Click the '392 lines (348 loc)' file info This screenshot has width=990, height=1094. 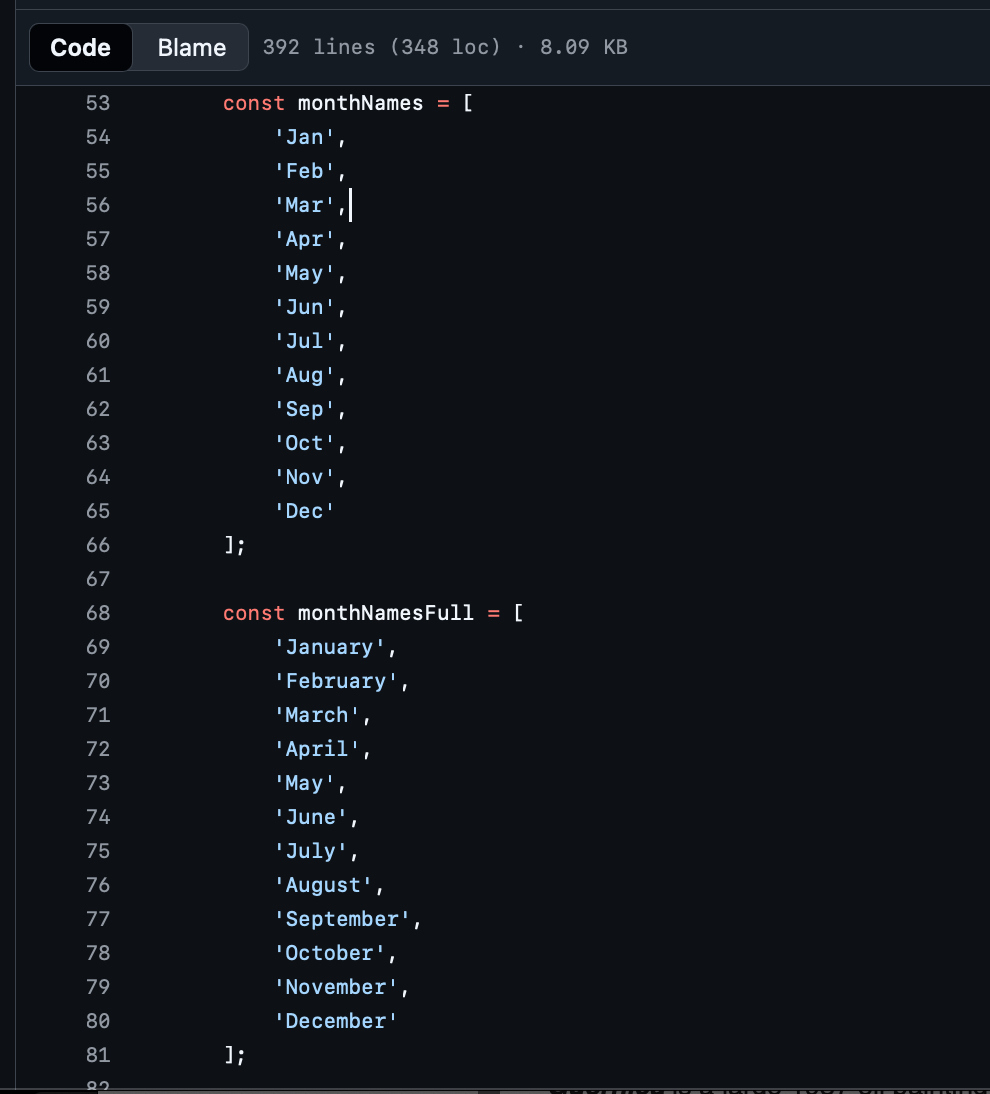pyautogui.click(x=381, y=47)
